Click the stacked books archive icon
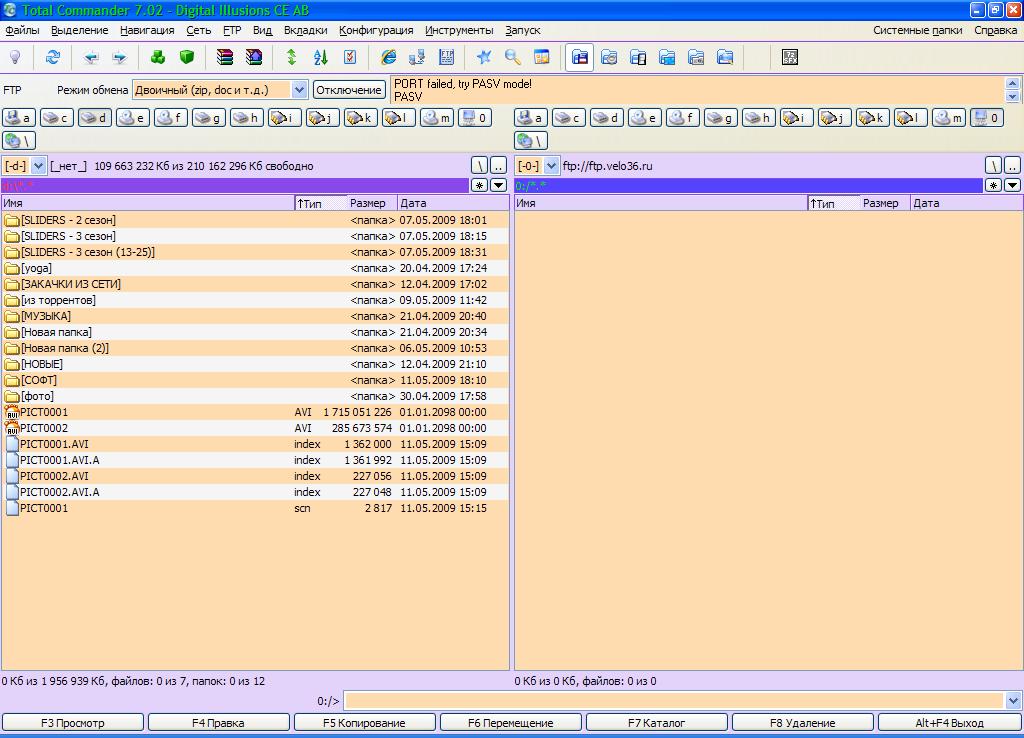This screenshot has width=1024, height=738. pos(225,57)
